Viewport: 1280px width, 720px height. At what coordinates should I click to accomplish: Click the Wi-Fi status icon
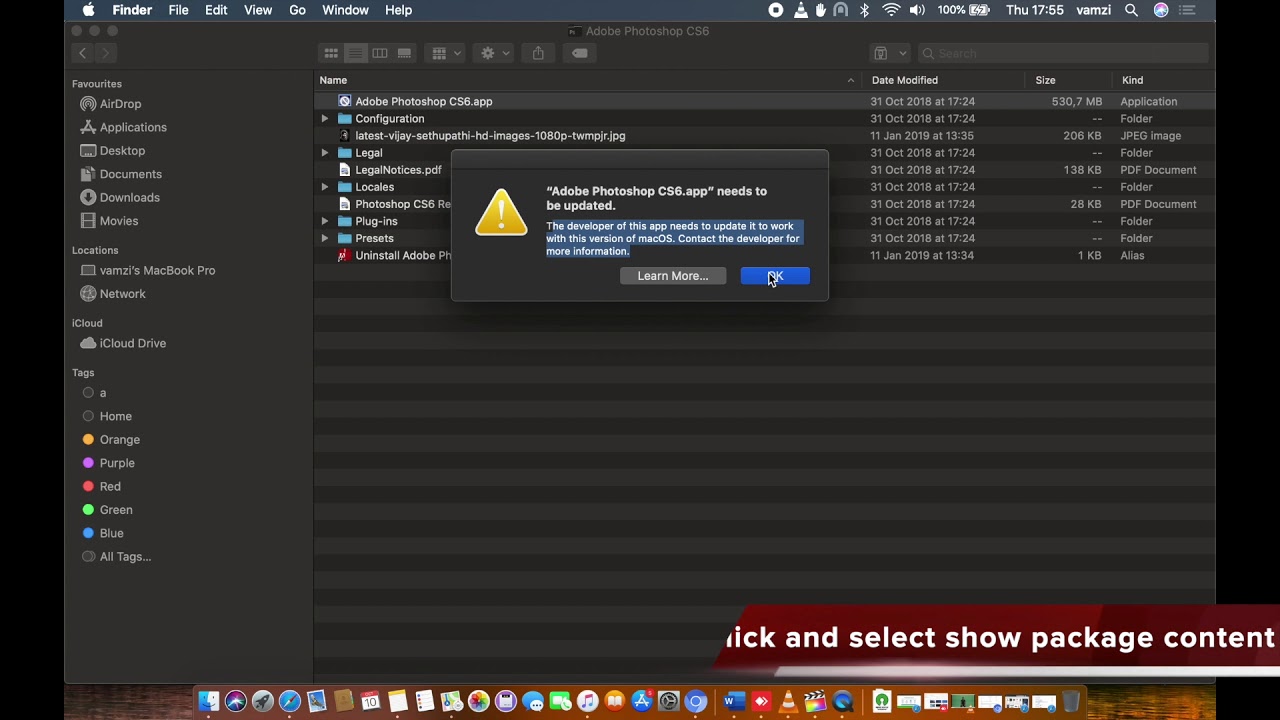coord(890,10)
